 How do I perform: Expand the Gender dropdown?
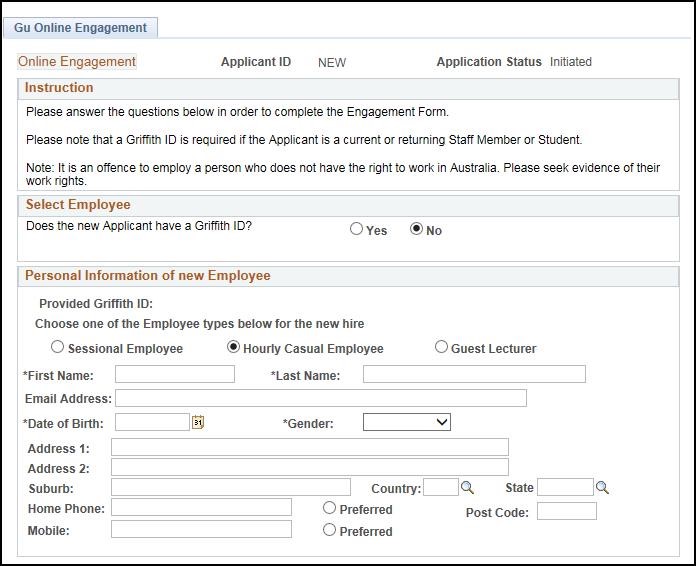point(407,423)
